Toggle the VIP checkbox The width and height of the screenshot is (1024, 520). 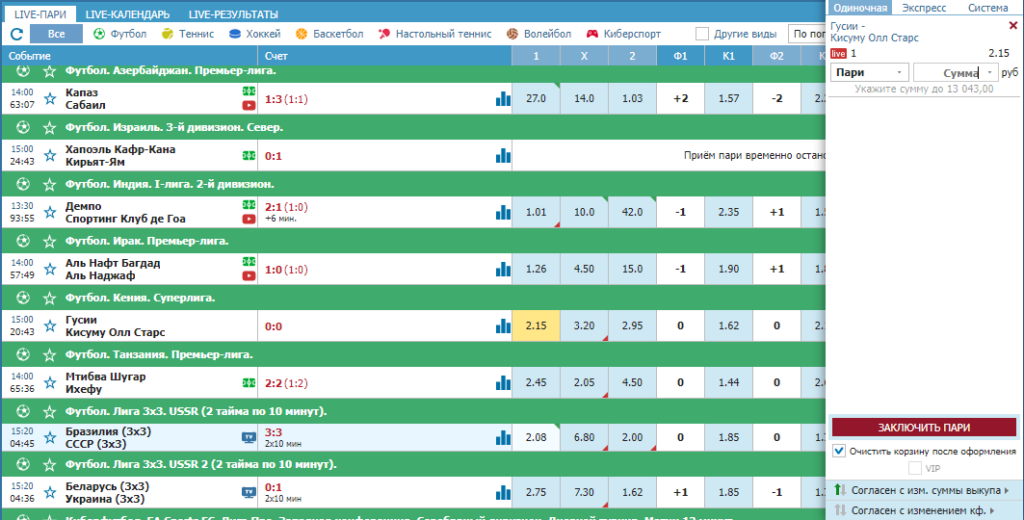click(915, 468)
